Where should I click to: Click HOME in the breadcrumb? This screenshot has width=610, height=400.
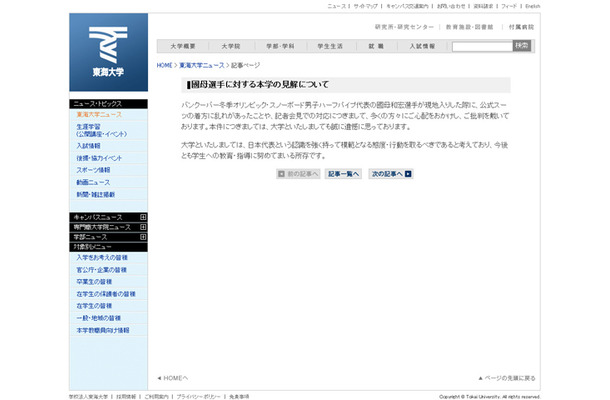coord(164,65)
